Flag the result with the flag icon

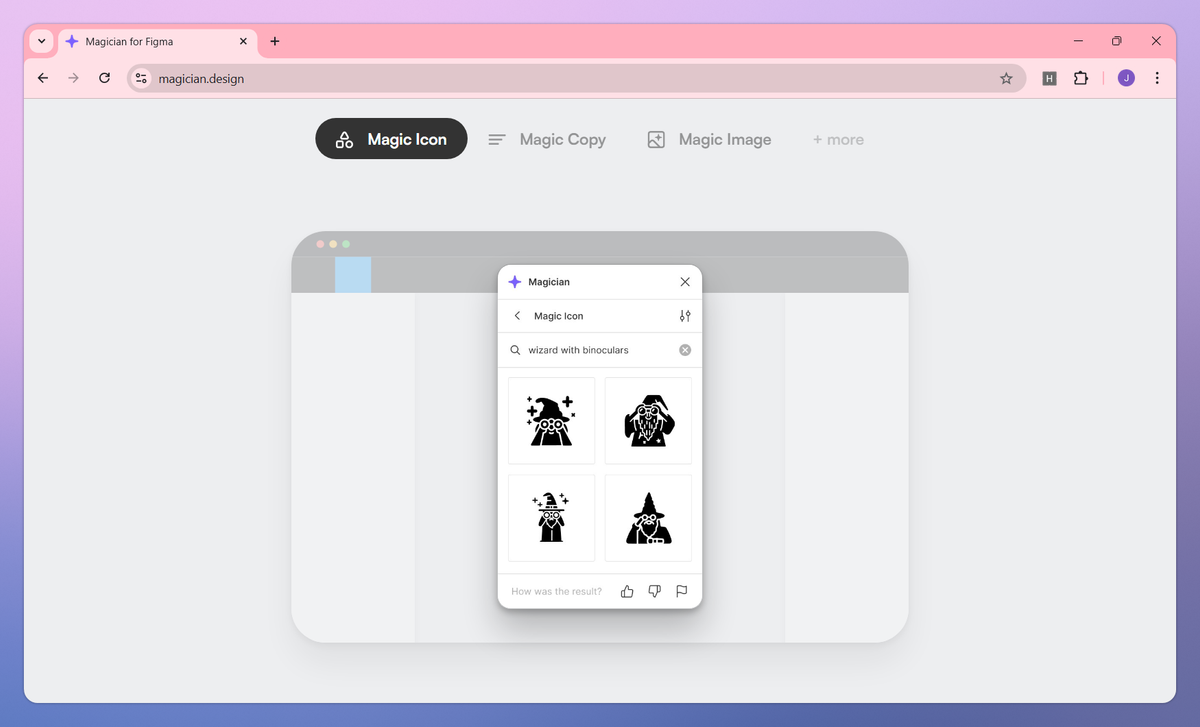682,591
